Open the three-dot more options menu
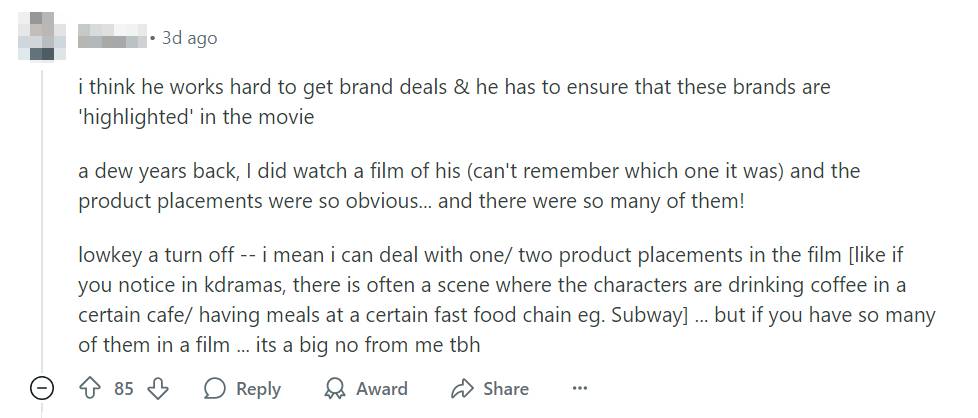This screenshot has height=418, width=978. click(579, 388)
